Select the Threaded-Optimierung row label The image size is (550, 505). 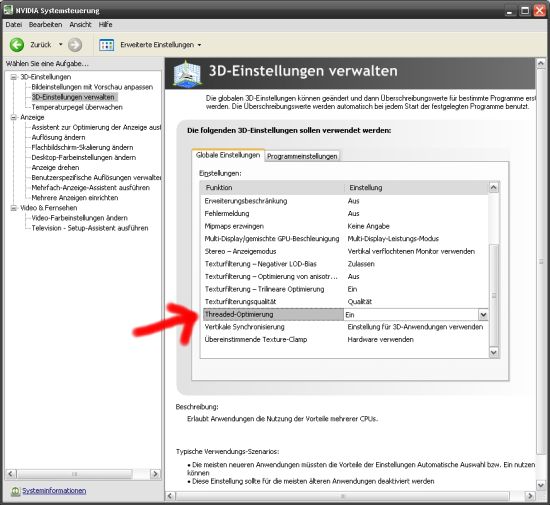(239, 315)
